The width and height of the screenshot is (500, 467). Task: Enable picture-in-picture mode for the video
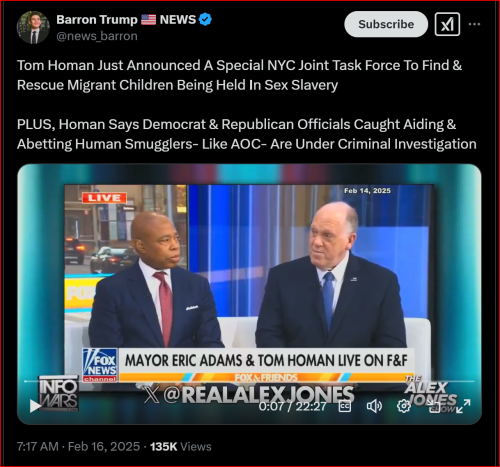(434, 407)
